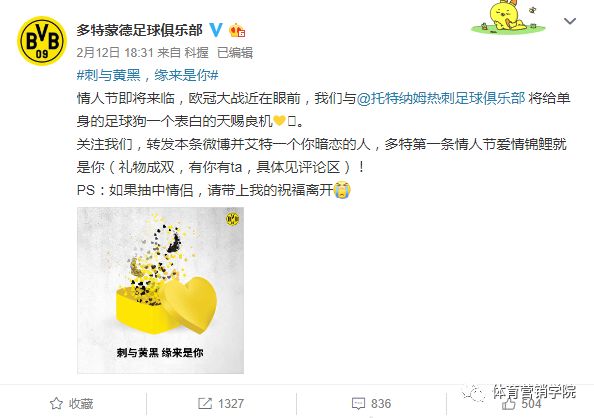
Task: Open the 多特蒙德足球俱乐部 account name
Action: tap(139, 30)
